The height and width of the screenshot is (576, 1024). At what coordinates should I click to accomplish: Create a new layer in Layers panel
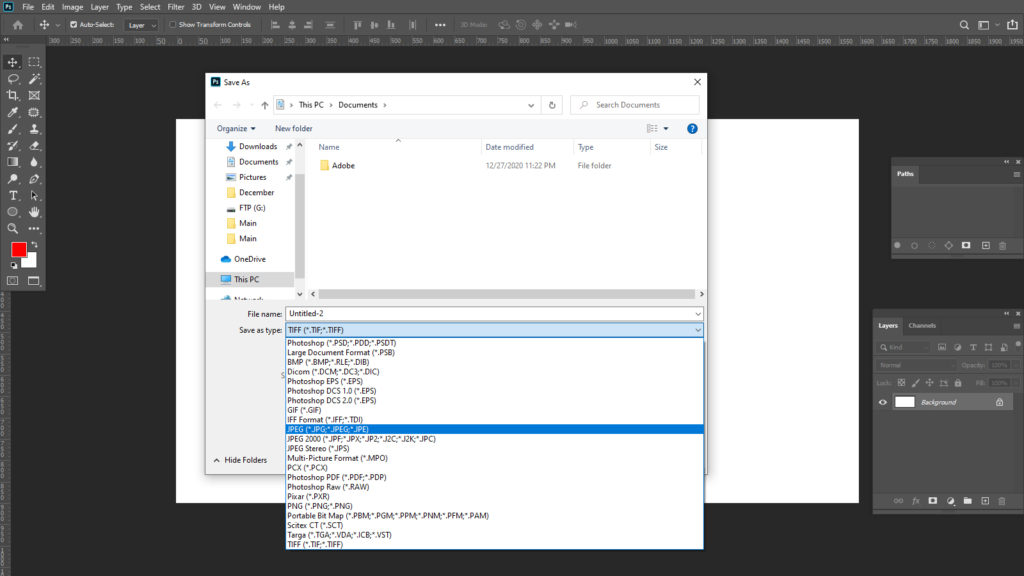[x=985, y=501]
